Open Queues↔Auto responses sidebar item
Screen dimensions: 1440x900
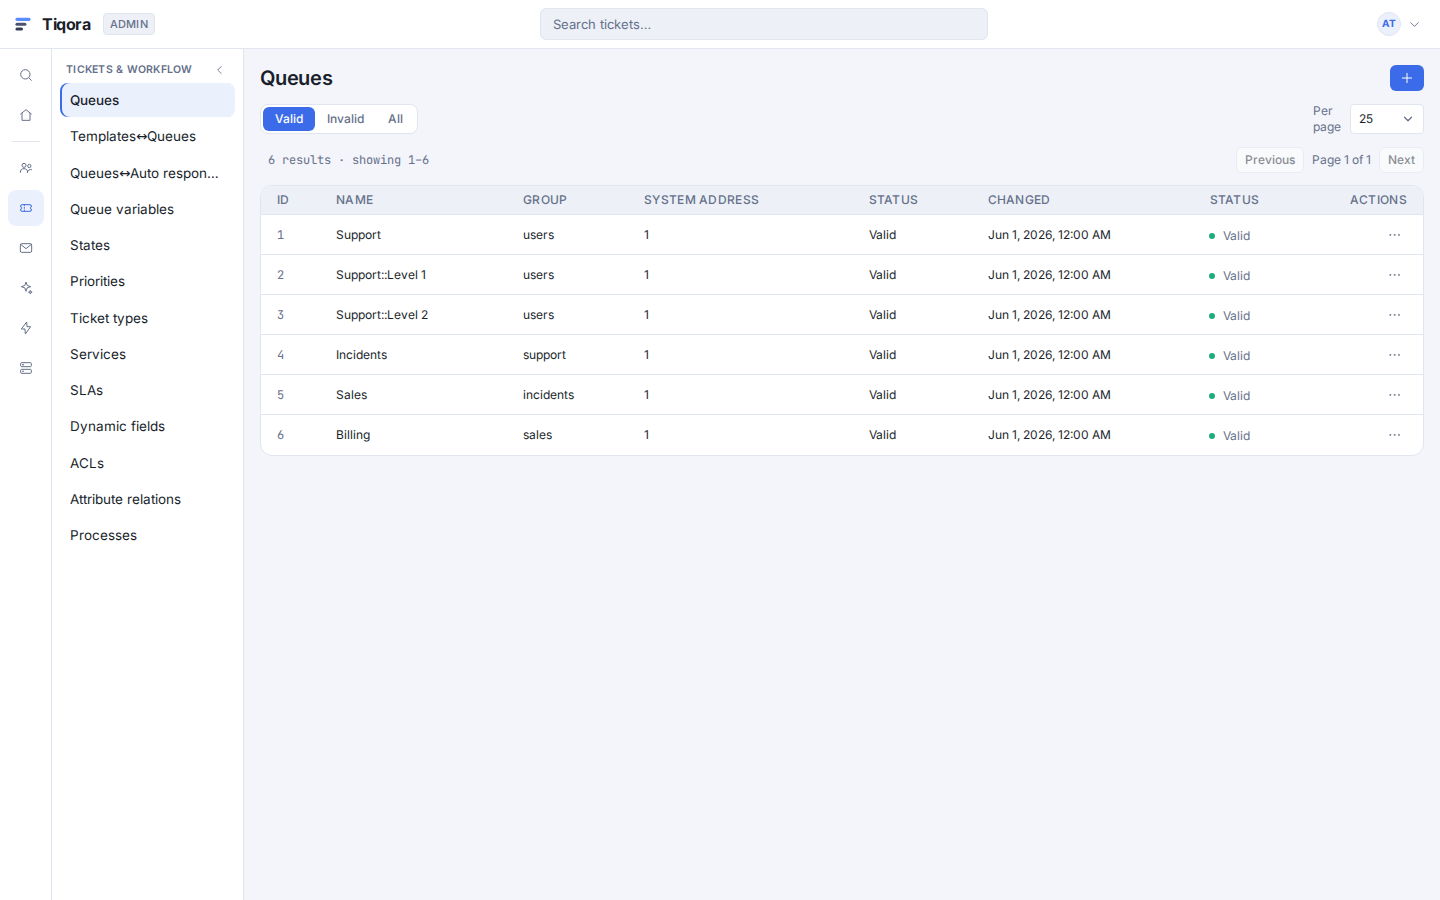pos(147,173)
